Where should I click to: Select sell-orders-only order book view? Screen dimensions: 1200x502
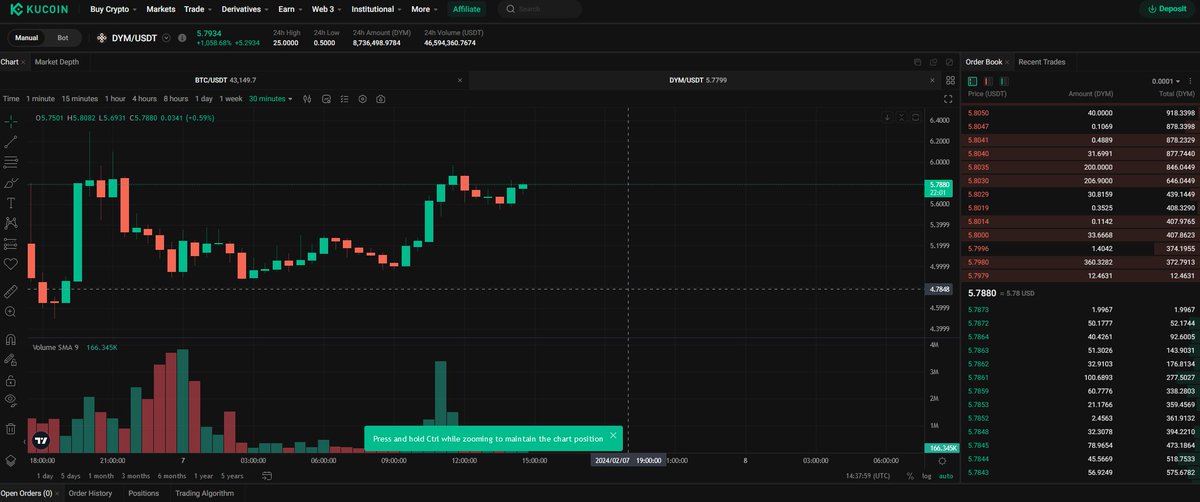pos(988,81)
